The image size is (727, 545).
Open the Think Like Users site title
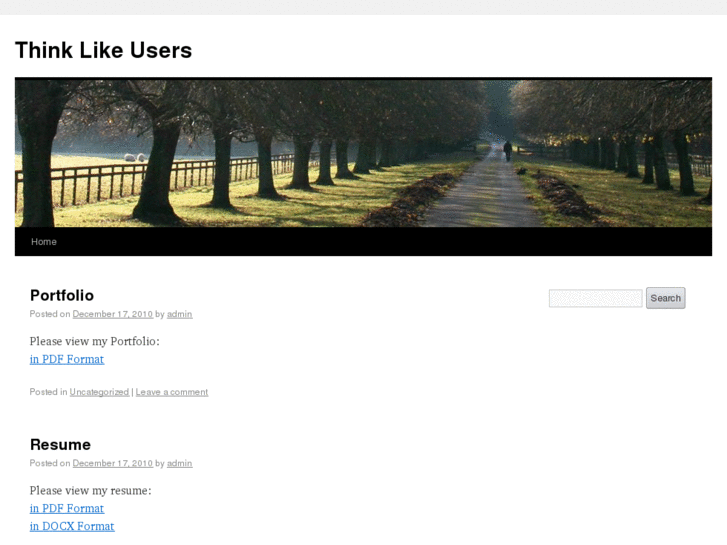(x=103, y=50)
